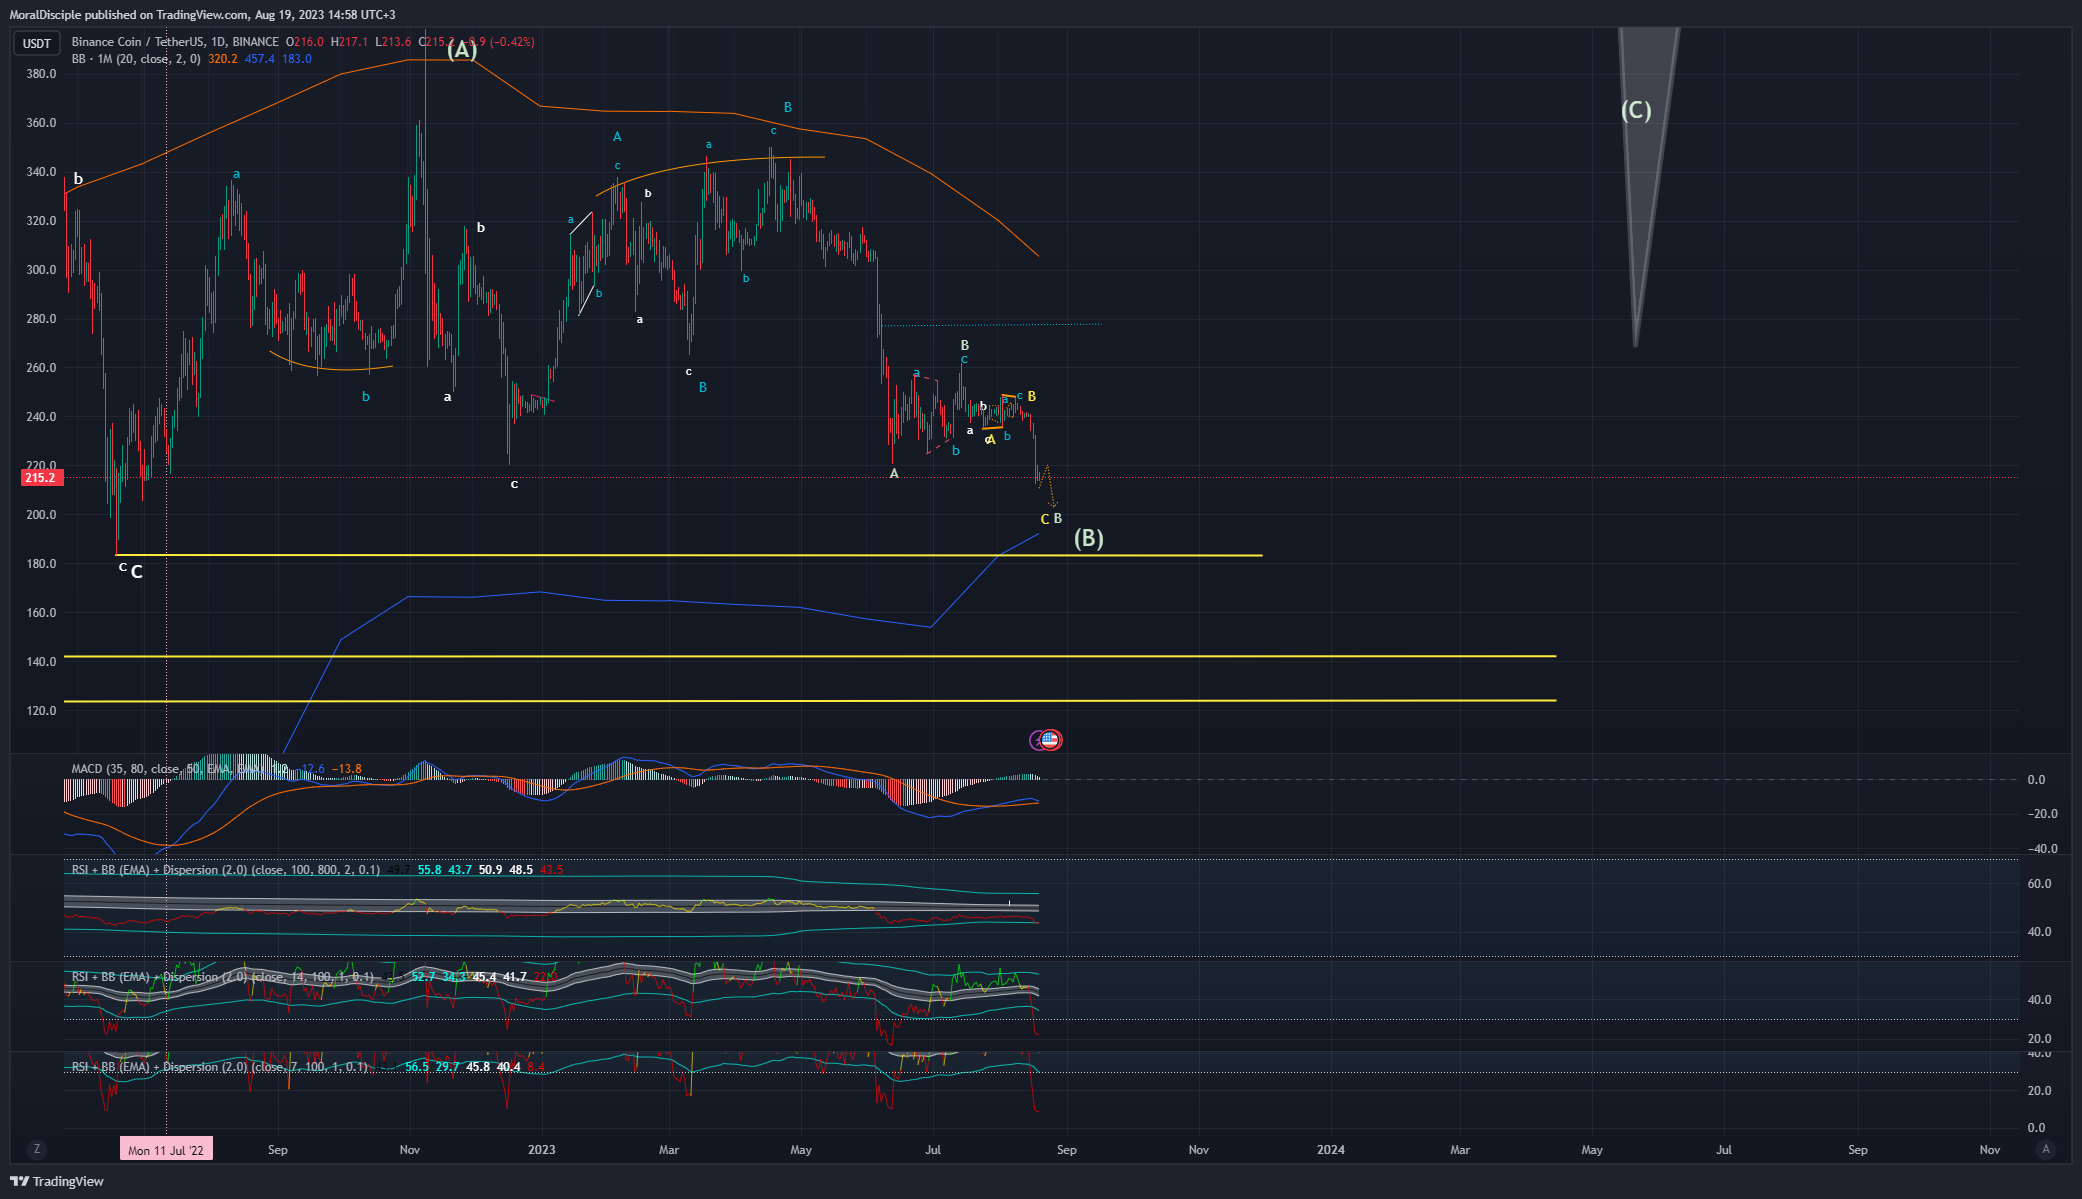This screenshot has width=2082, height=1199.
Task: Open the TradingView logo link
Action: click(x=57, y=1181)
